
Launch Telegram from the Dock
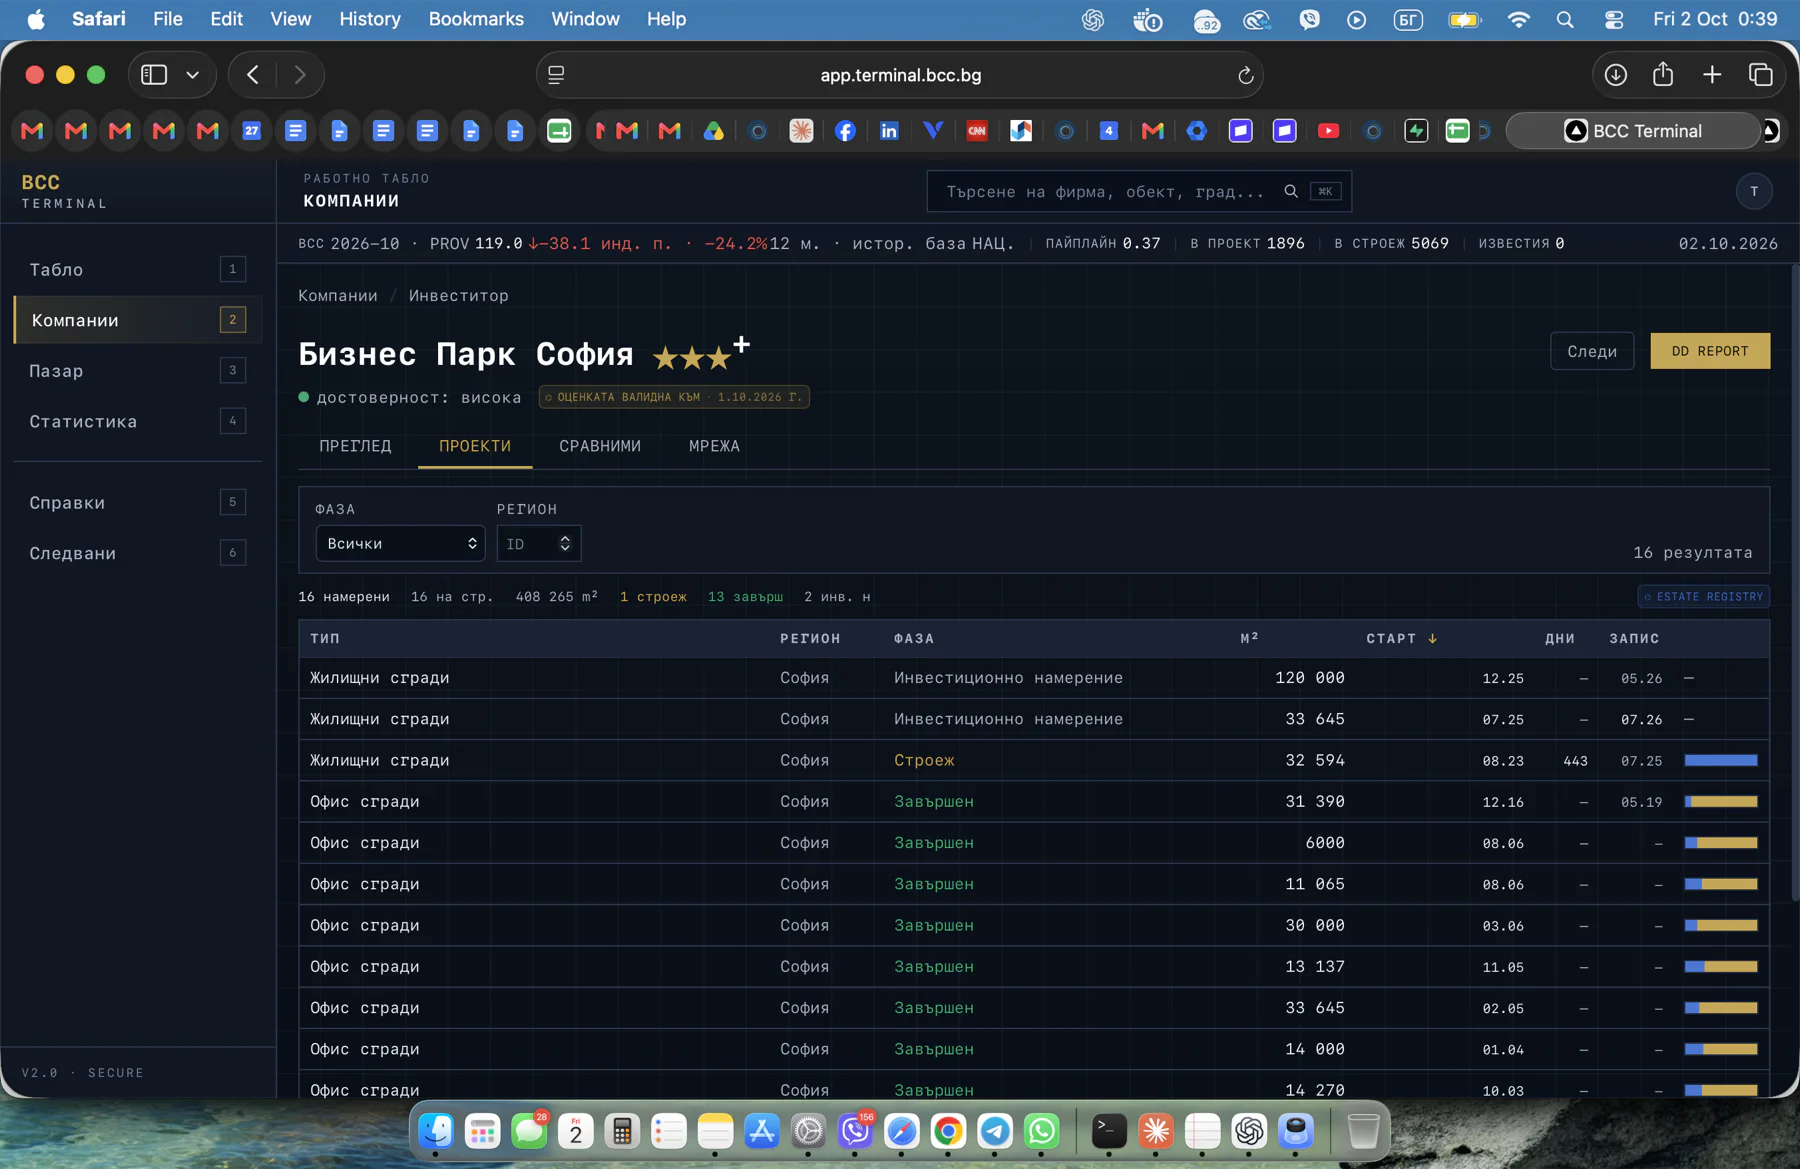tap(995, 1131)
